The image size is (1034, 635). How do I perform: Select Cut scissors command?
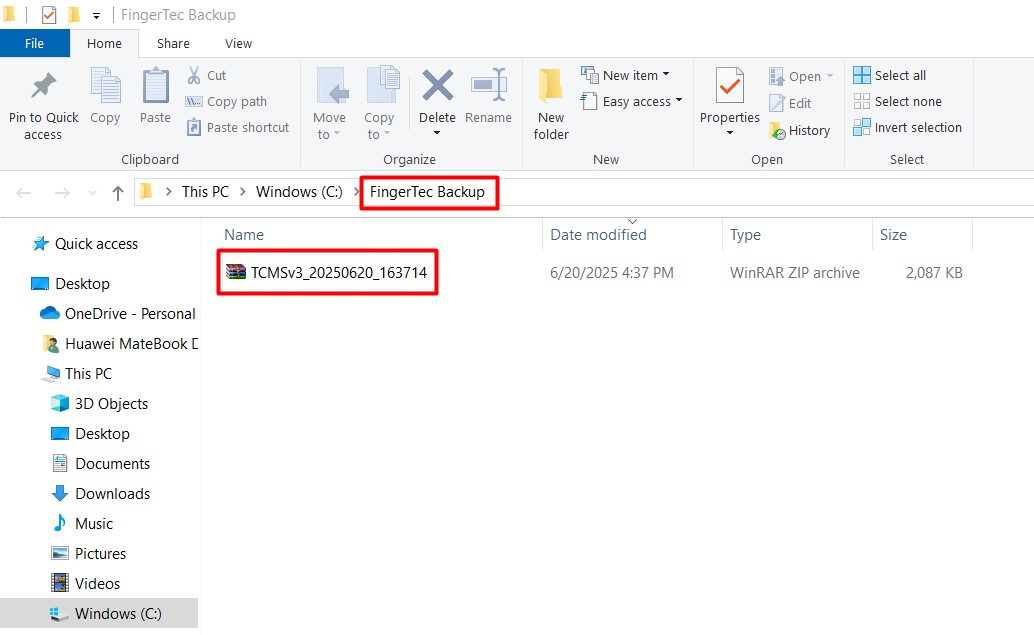[206, 75]
